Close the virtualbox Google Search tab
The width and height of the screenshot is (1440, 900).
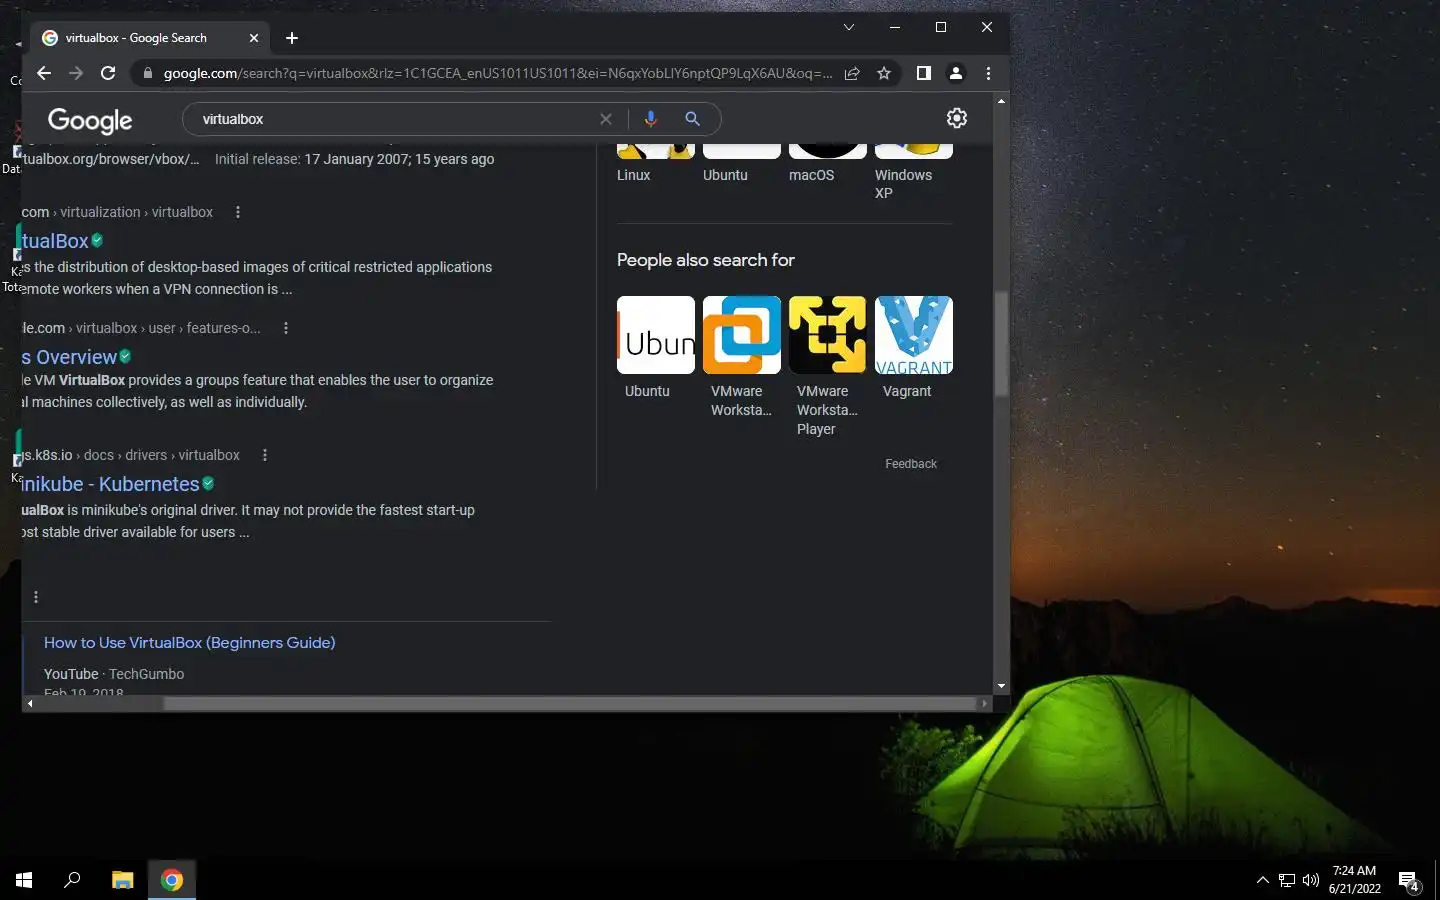pyautogui.click(x=254, y=38)
